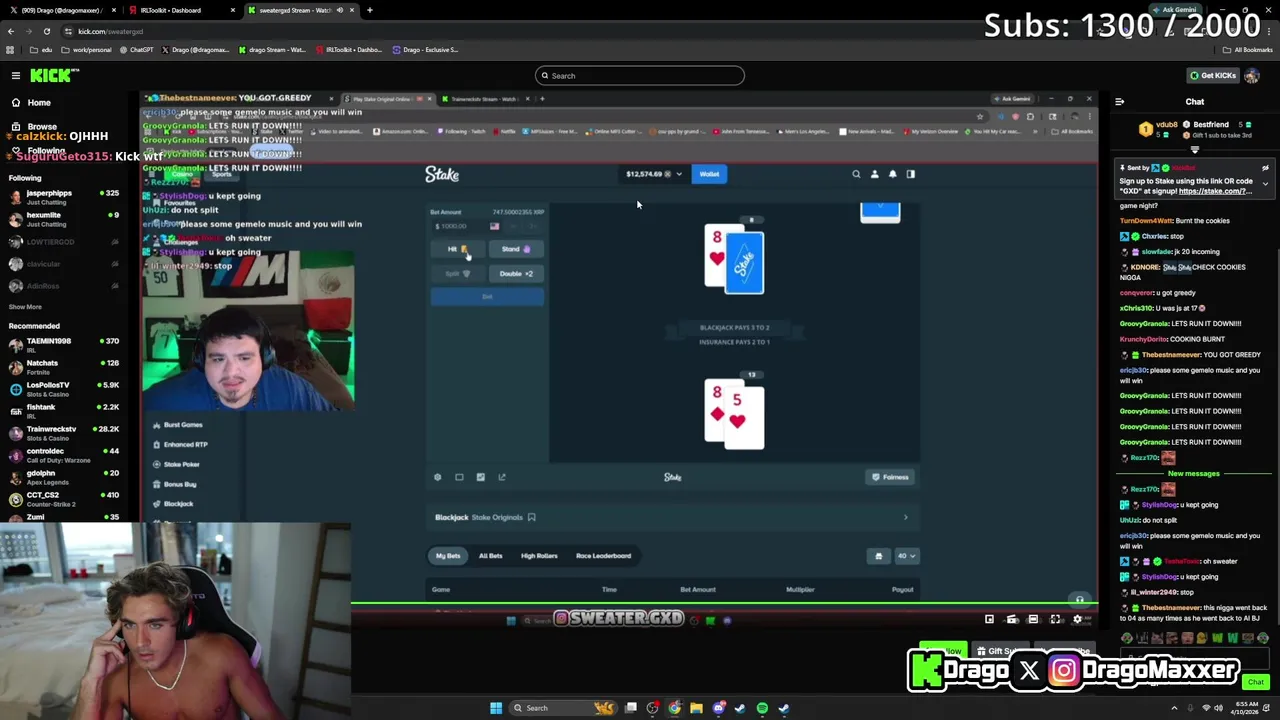This screenshot has width=1280, height=720.
Task: Open the Chrome apps grid shortcut
Action: pos(10,49)
